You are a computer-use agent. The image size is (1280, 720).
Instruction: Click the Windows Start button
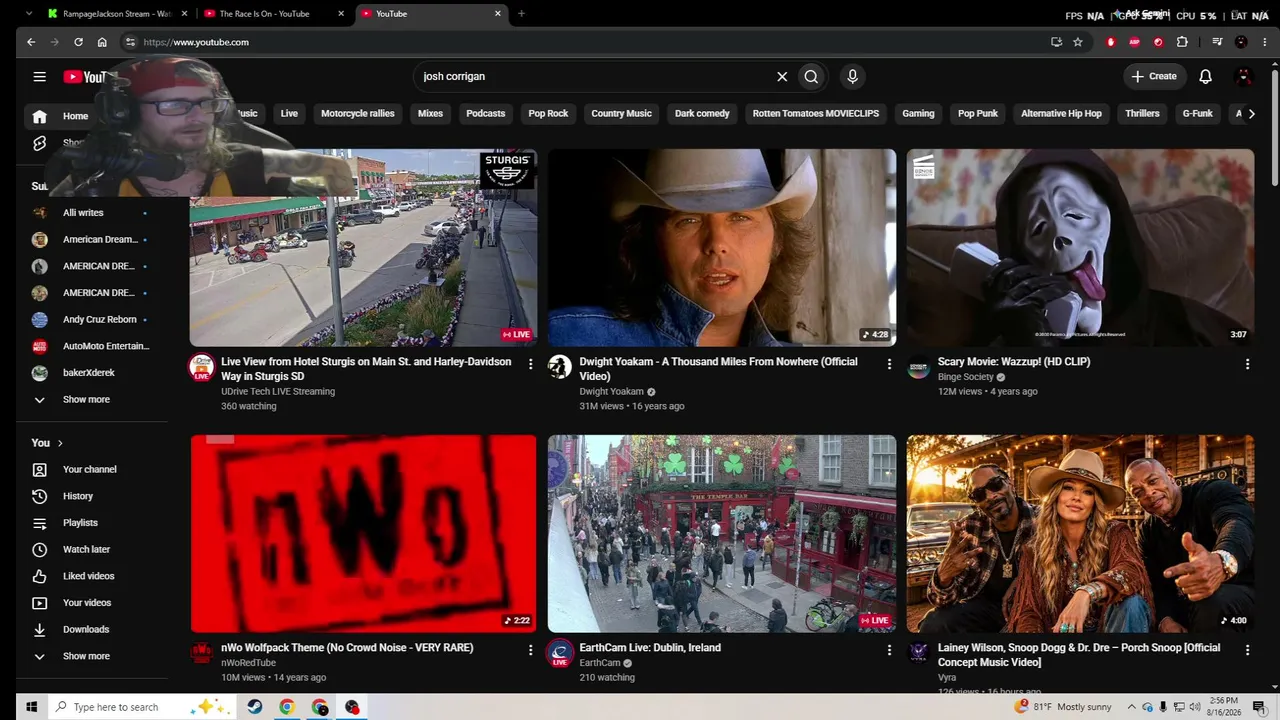click(x=31, y=707)
